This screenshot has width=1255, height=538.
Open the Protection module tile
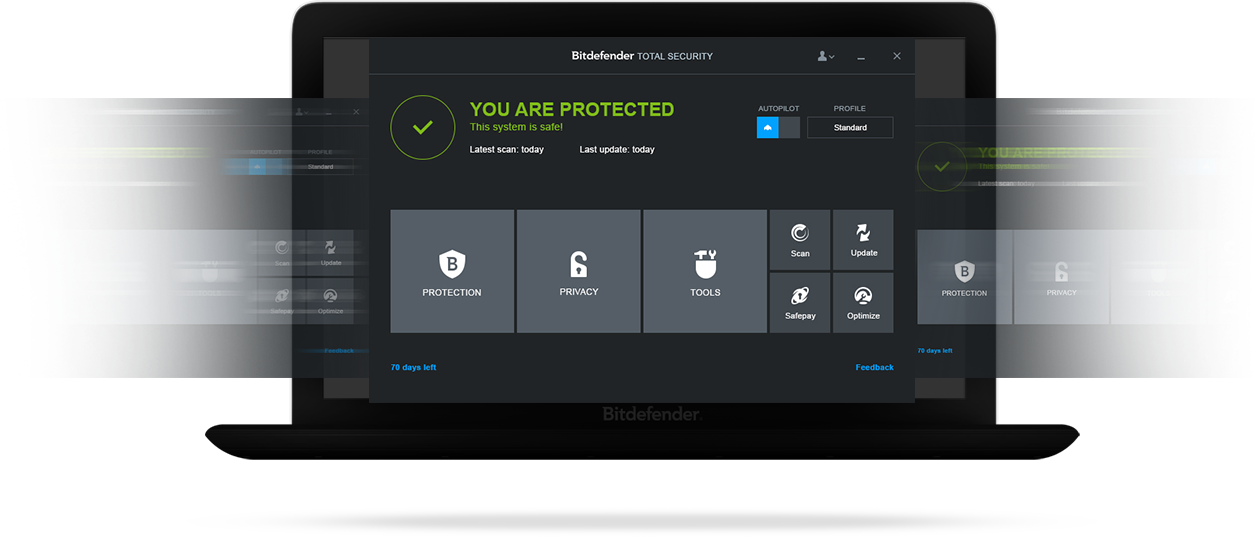pyautogui.click(x=452, y=271)
